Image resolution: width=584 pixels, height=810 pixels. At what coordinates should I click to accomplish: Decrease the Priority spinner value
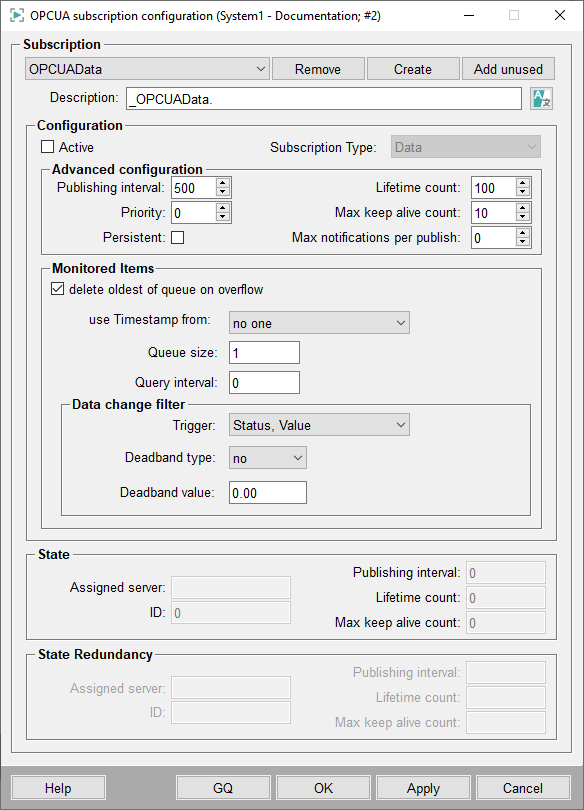pyautogui.click(x=223, y=217)
